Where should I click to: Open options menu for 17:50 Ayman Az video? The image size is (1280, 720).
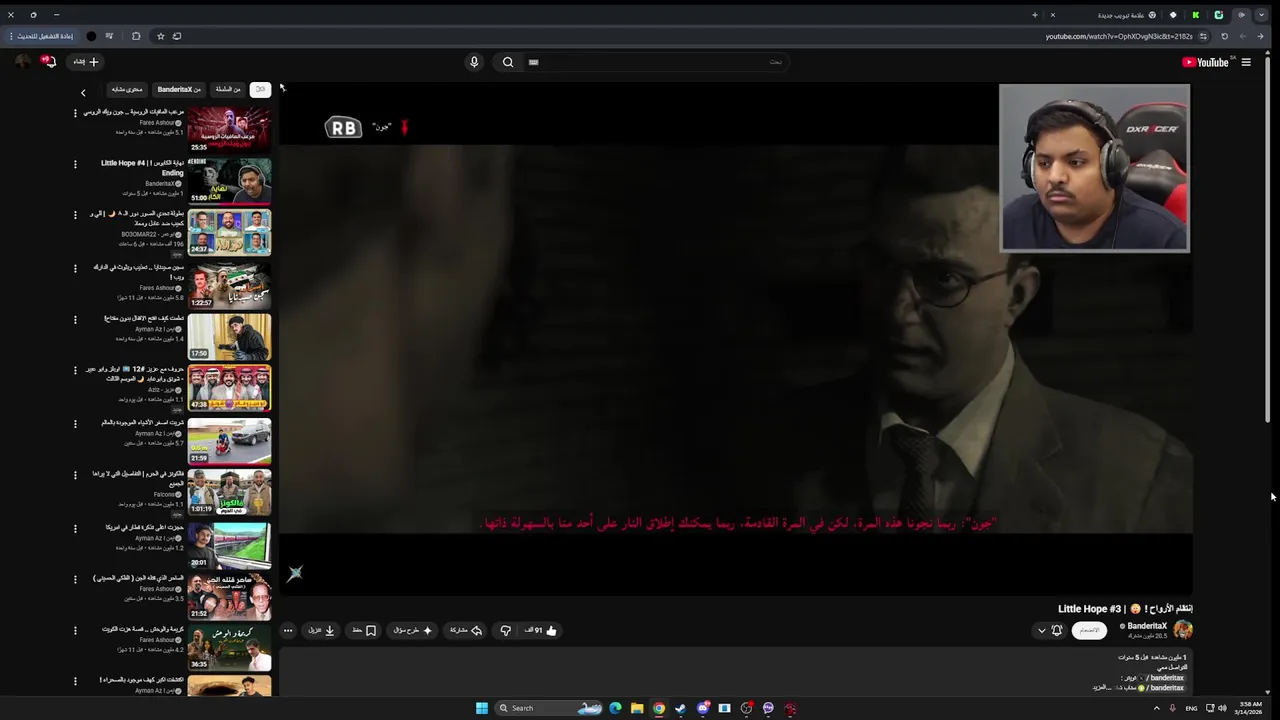pos(75,320)
